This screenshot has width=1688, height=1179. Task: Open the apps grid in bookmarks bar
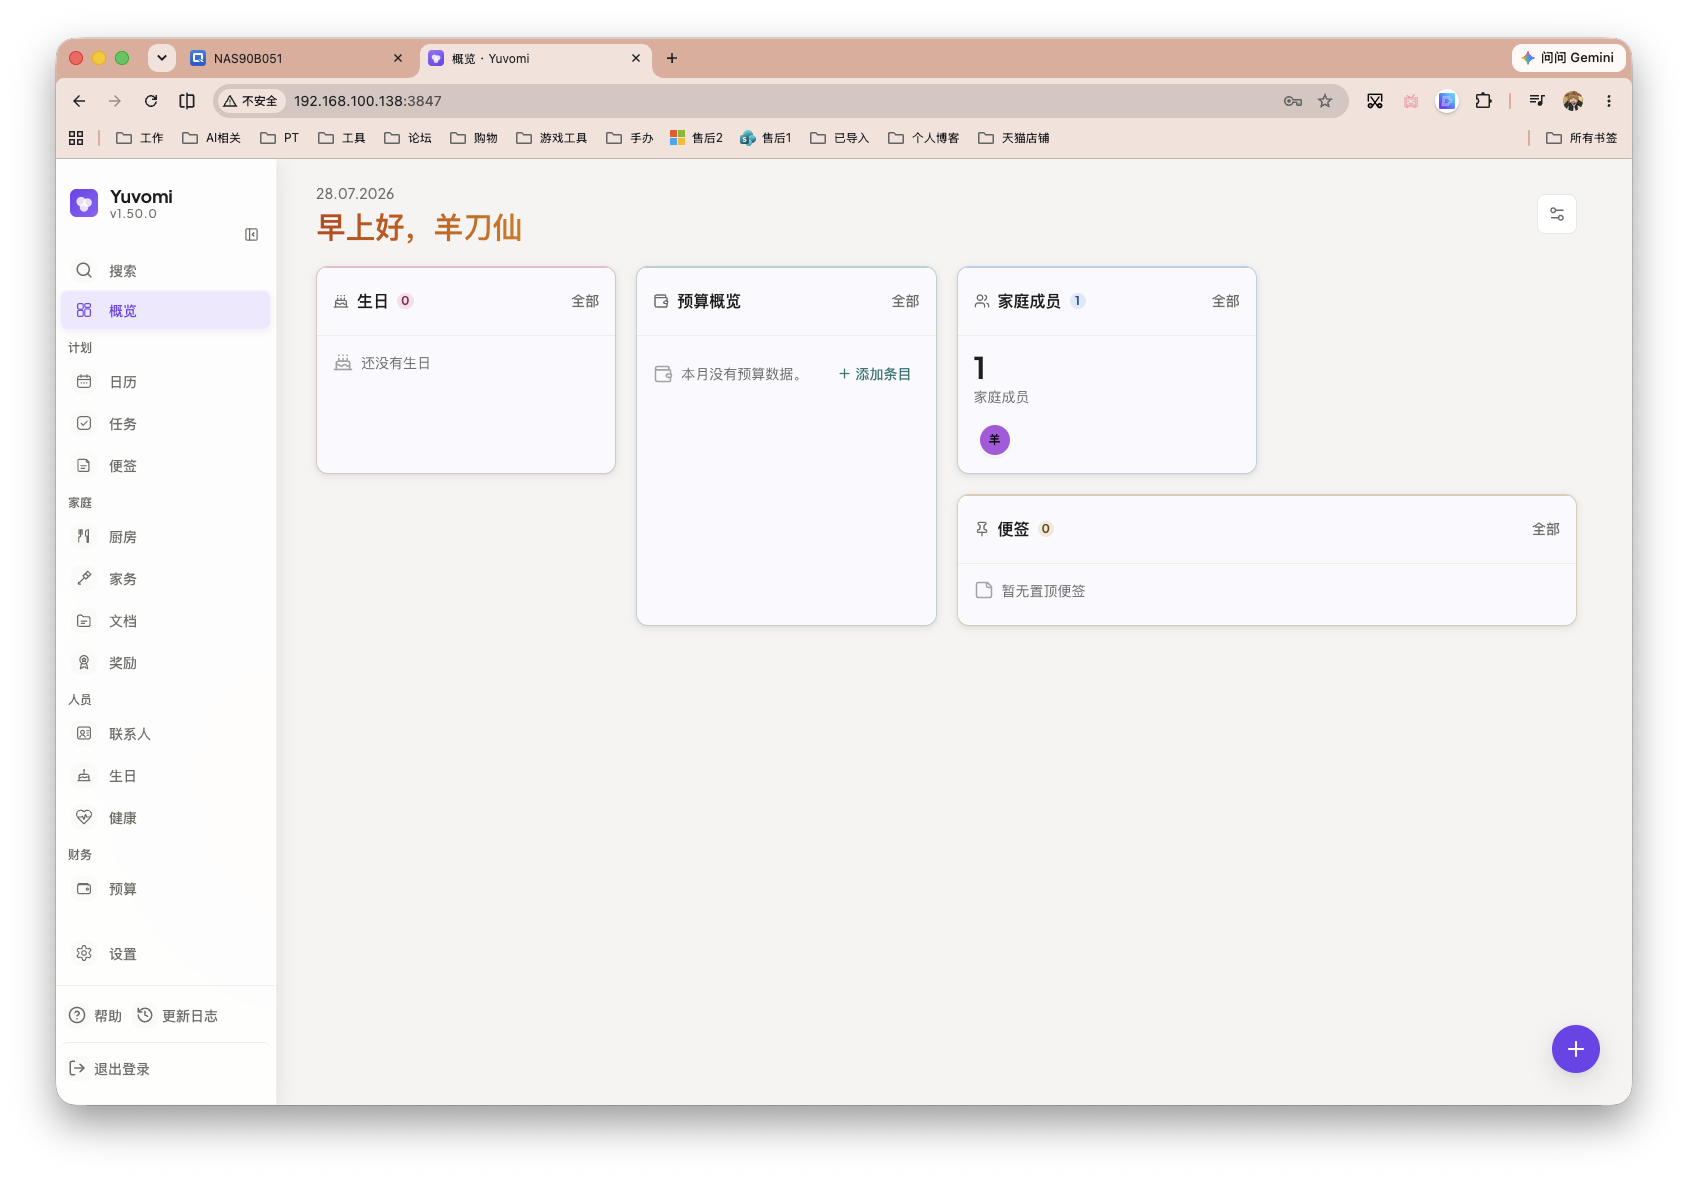coord(76,138)
